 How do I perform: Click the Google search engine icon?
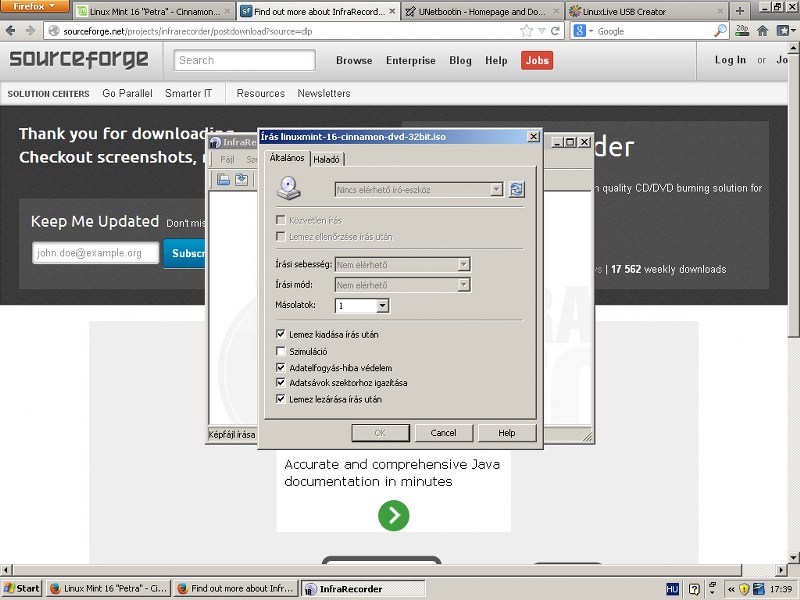580,31
